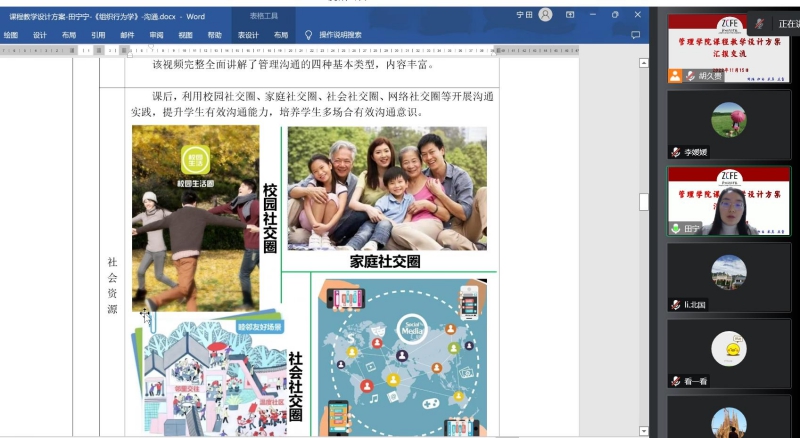Click the comments speech bubble icon
Image resolution: width=800 pixels, height=438 pixels.
(635, 34)
